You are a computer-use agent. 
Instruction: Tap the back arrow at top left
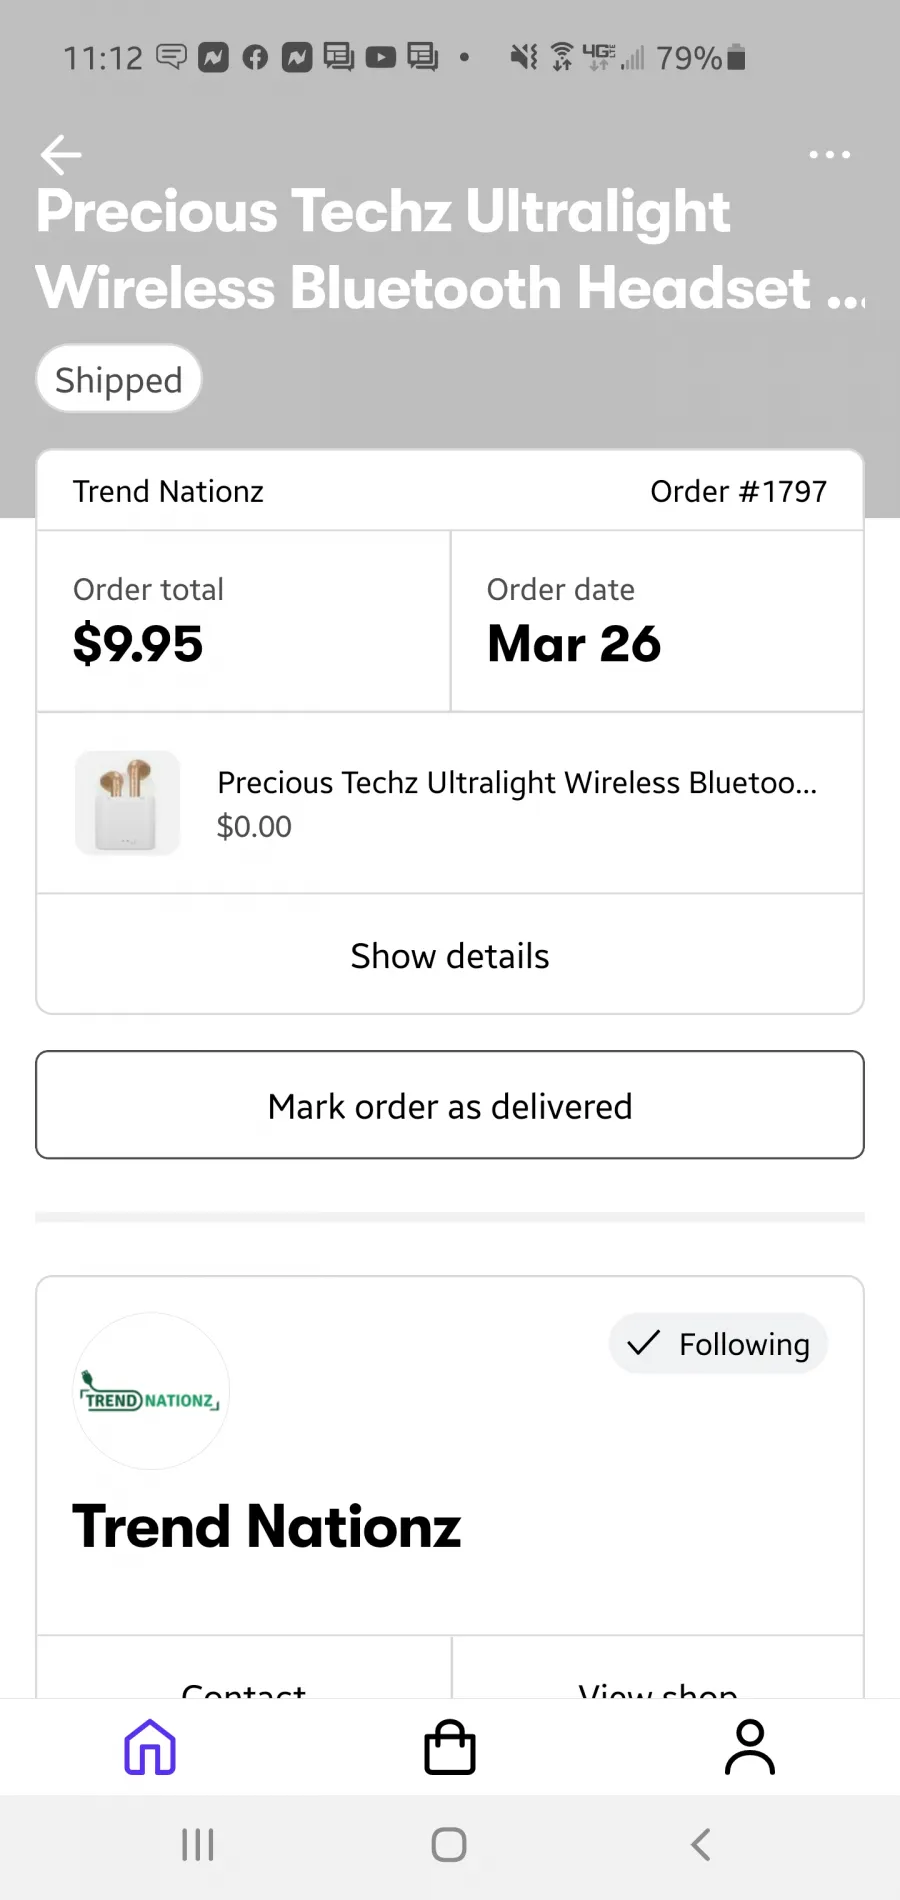[x=61, y=155]
